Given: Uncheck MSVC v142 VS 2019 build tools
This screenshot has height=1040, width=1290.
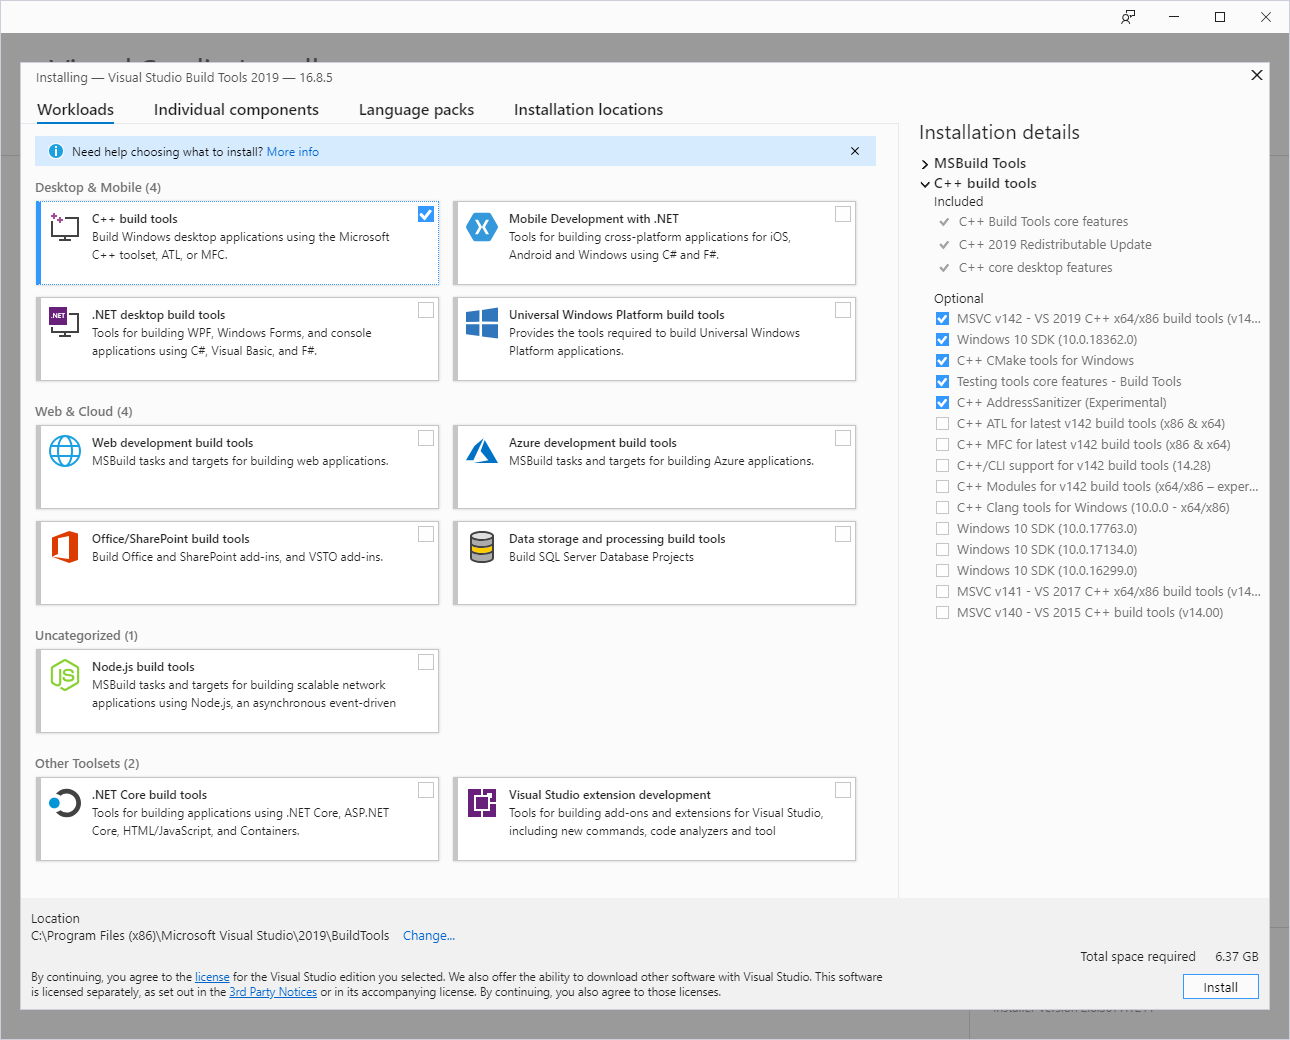Looking at the screenshot, I should pos(942,319).
